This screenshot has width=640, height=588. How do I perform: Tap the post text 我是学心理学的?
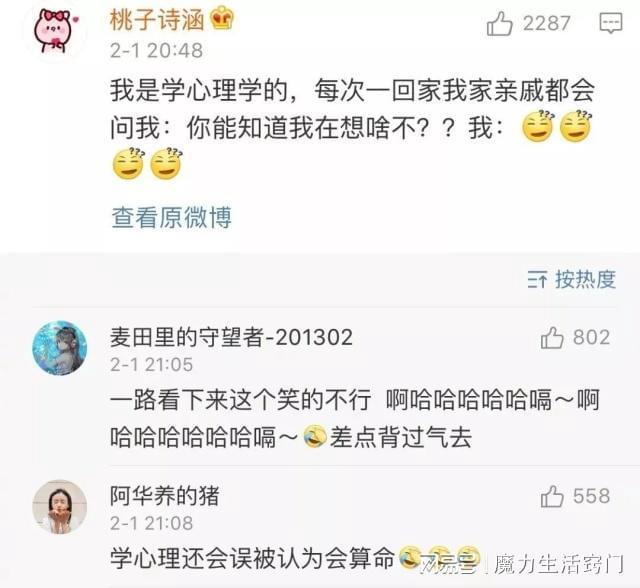pyautogui.click(x=198, y=90)
